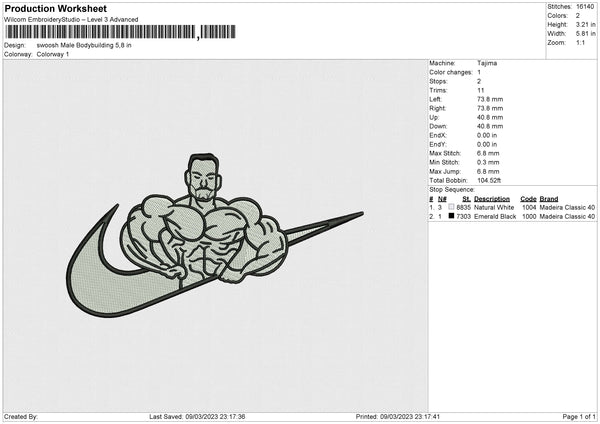This screenshot has height=424, width=600.
Task: Click code 1004 in stop sequence
Action: coord(529,207)
